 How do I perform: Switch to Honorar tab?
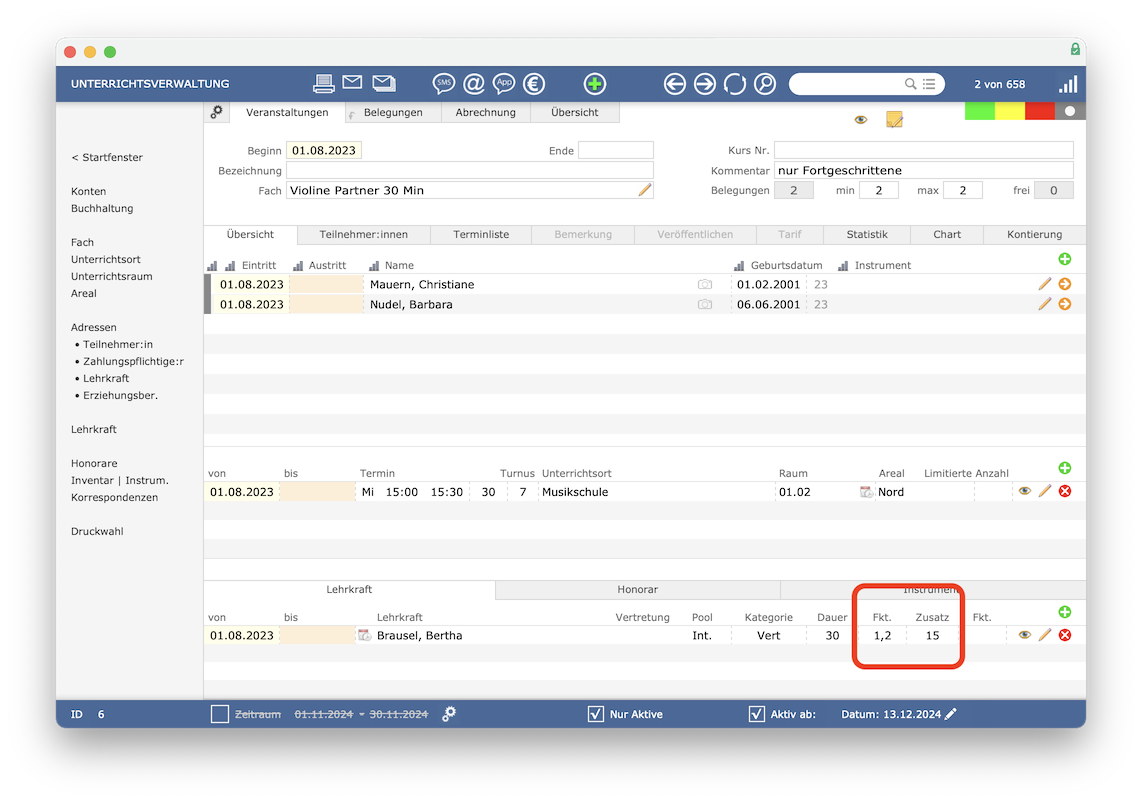click(637, 589)
